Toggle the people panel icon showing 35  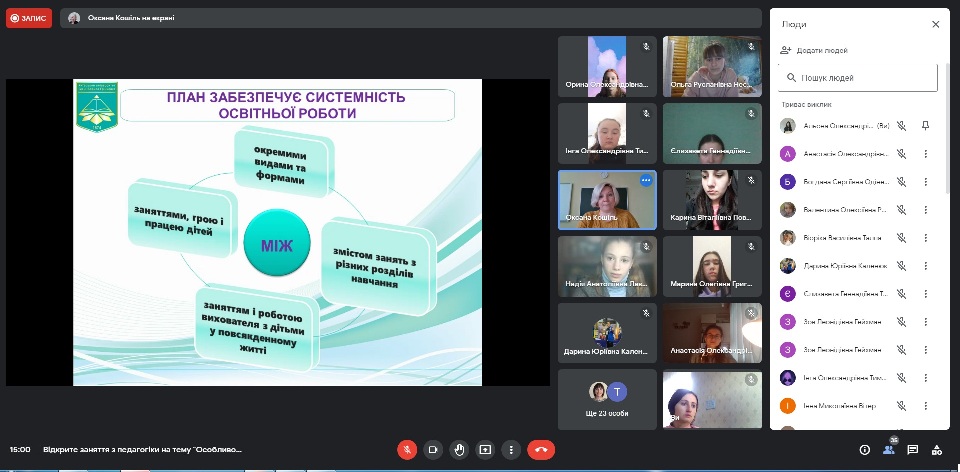point(888,450)
